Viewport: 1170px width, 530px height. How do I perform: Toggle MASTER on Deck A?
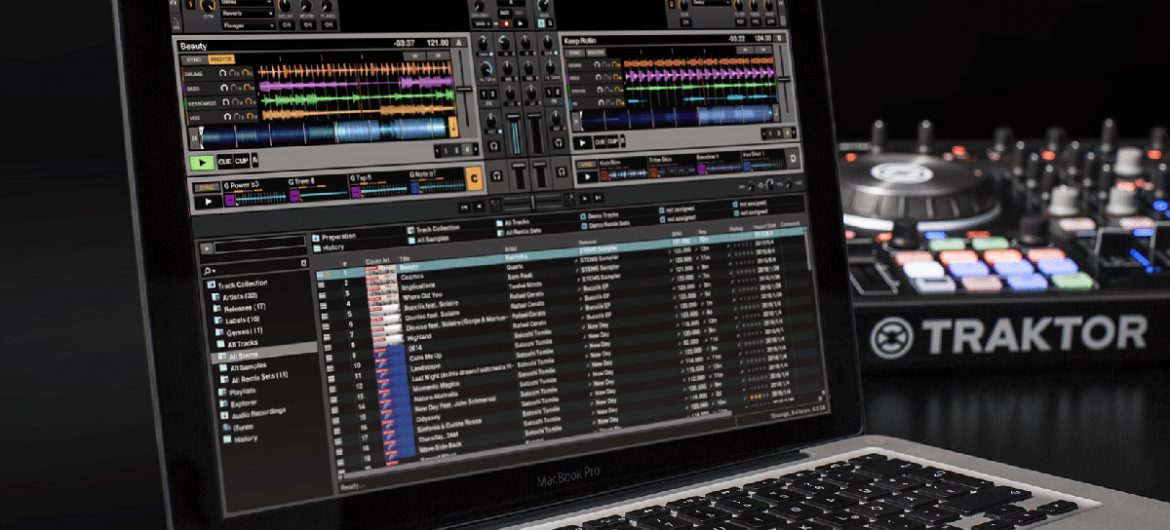point(221,59)
